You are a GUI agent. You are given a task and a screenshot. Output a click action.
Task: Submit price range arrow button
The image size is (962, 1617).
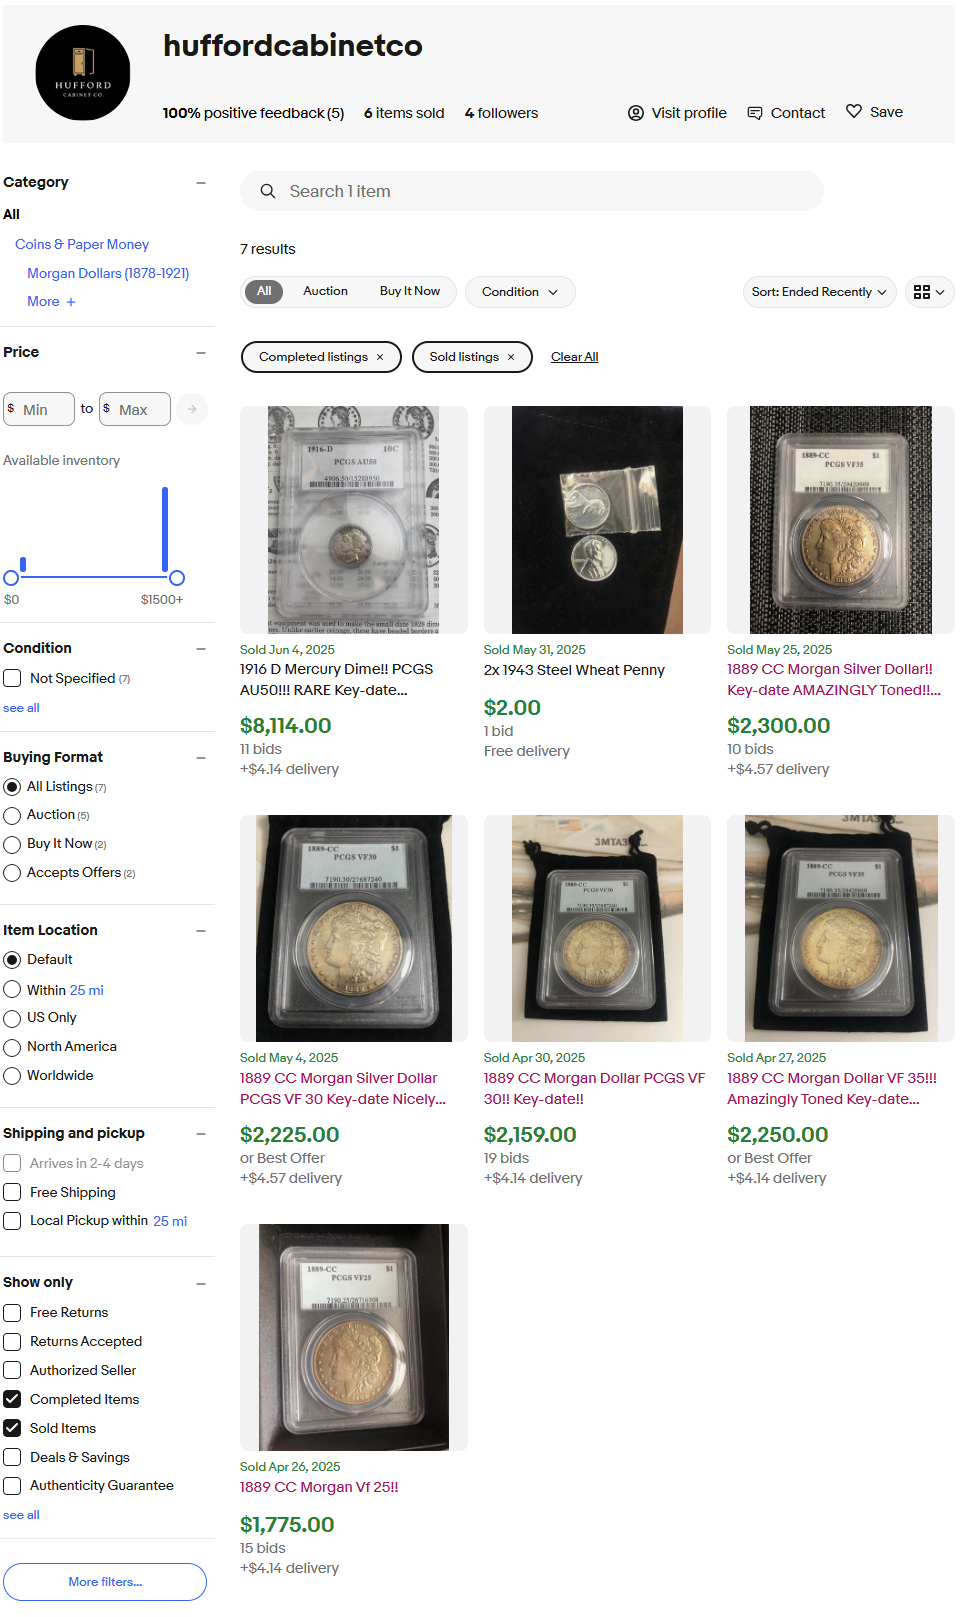click(x=192, y=409)
